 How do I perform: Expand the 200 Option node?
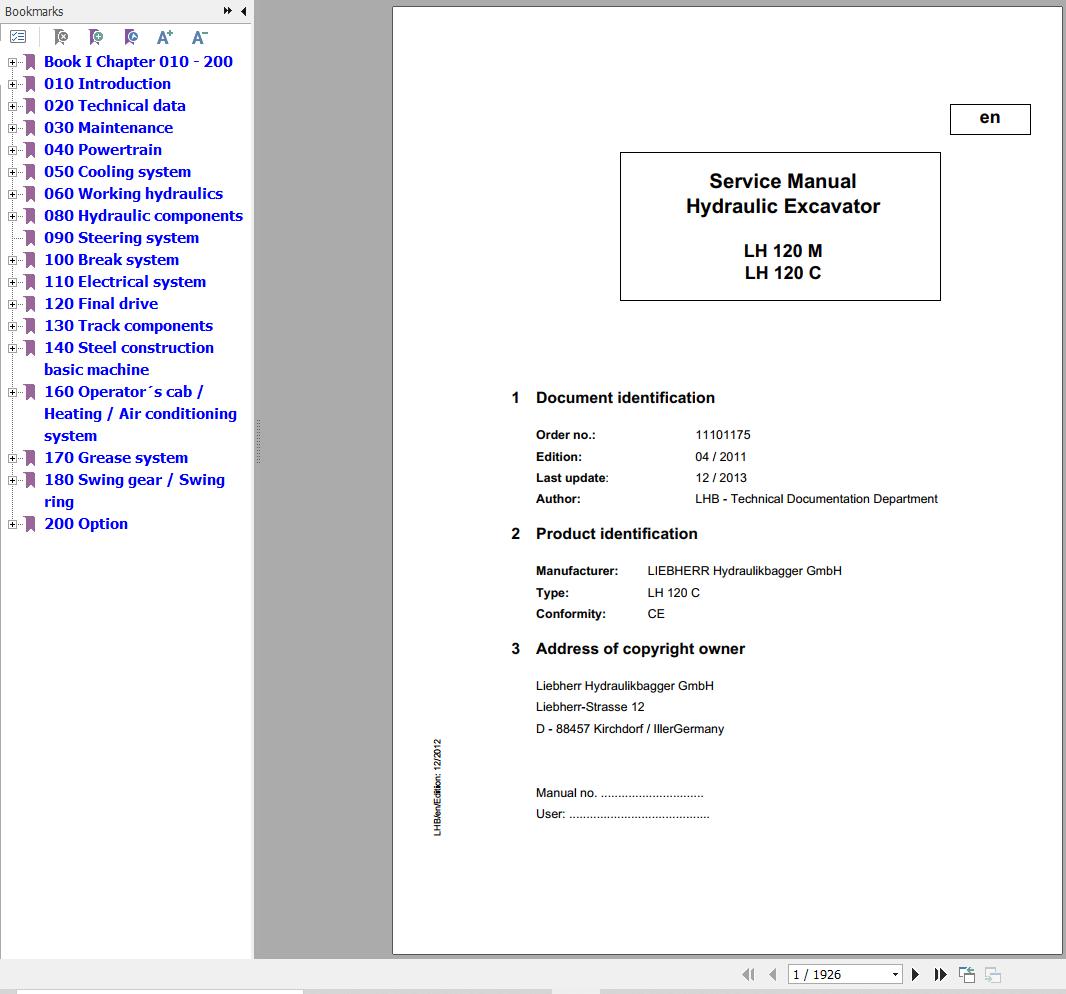[x=12, y=524]
